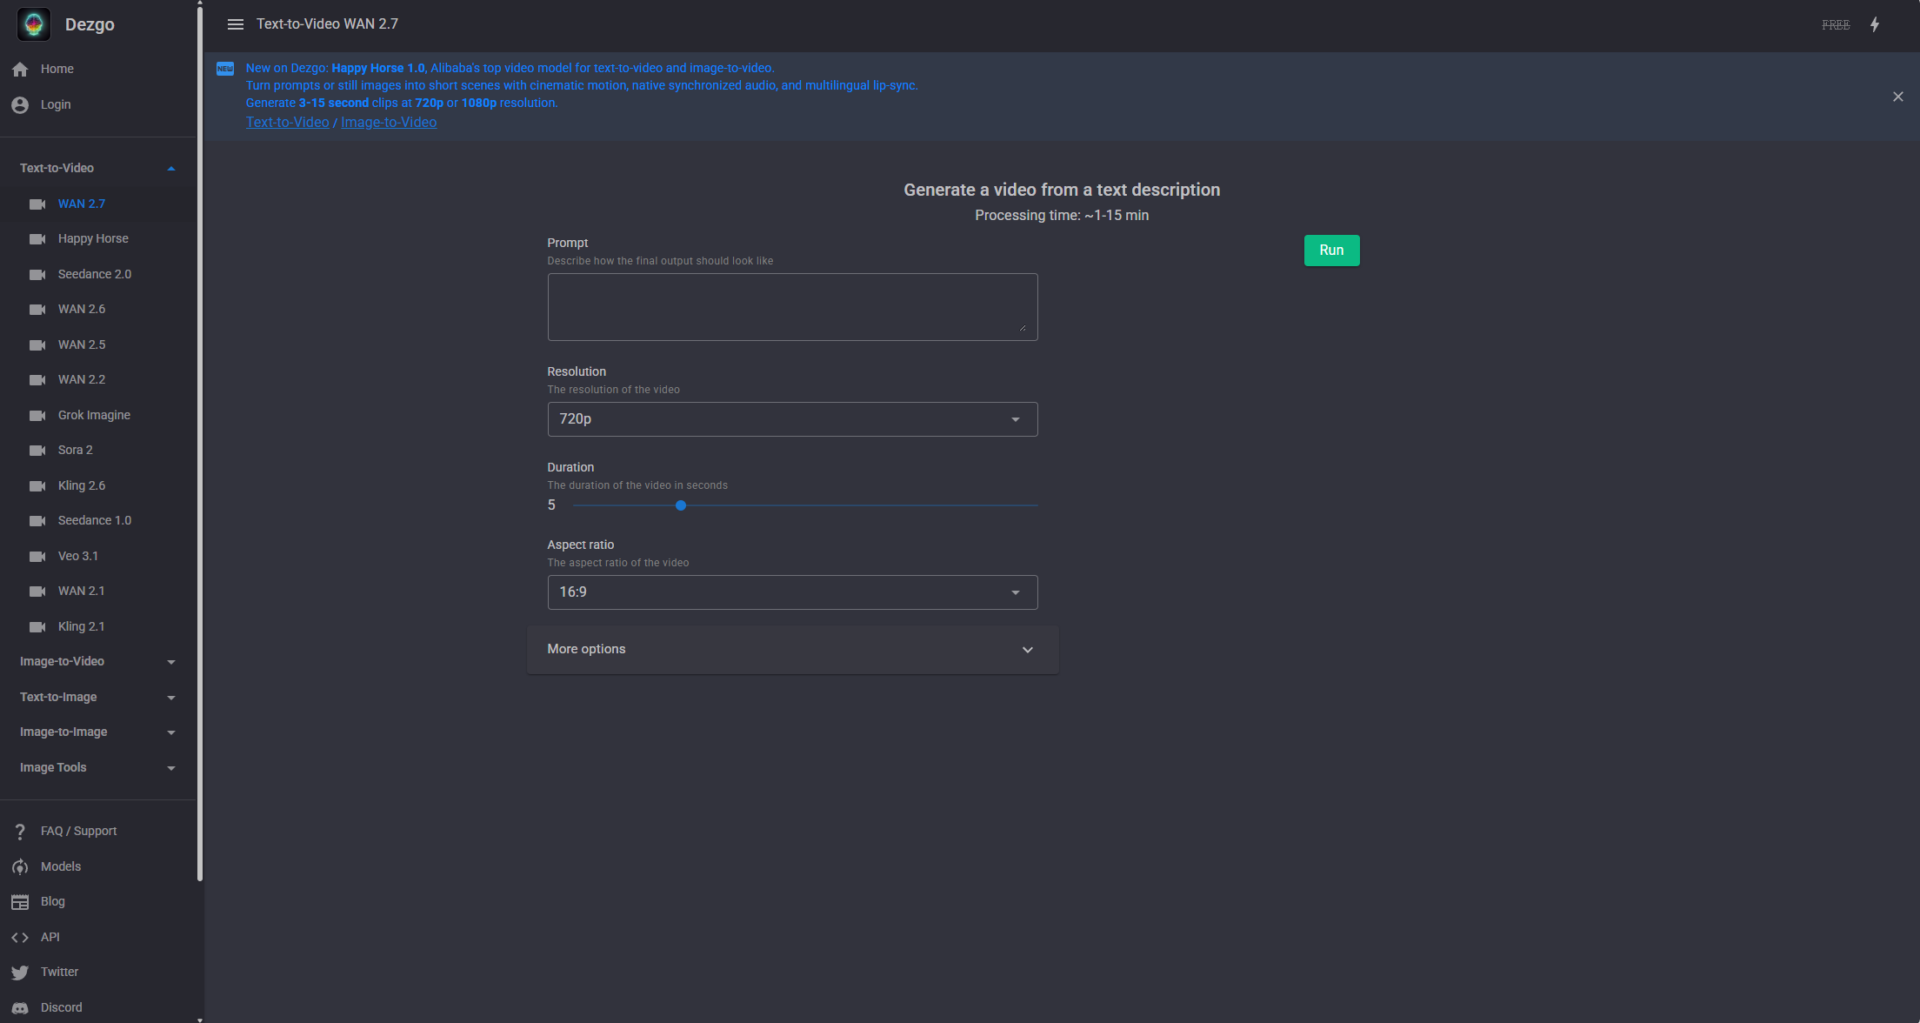Expand the More options panel

(x=792, y=650)
